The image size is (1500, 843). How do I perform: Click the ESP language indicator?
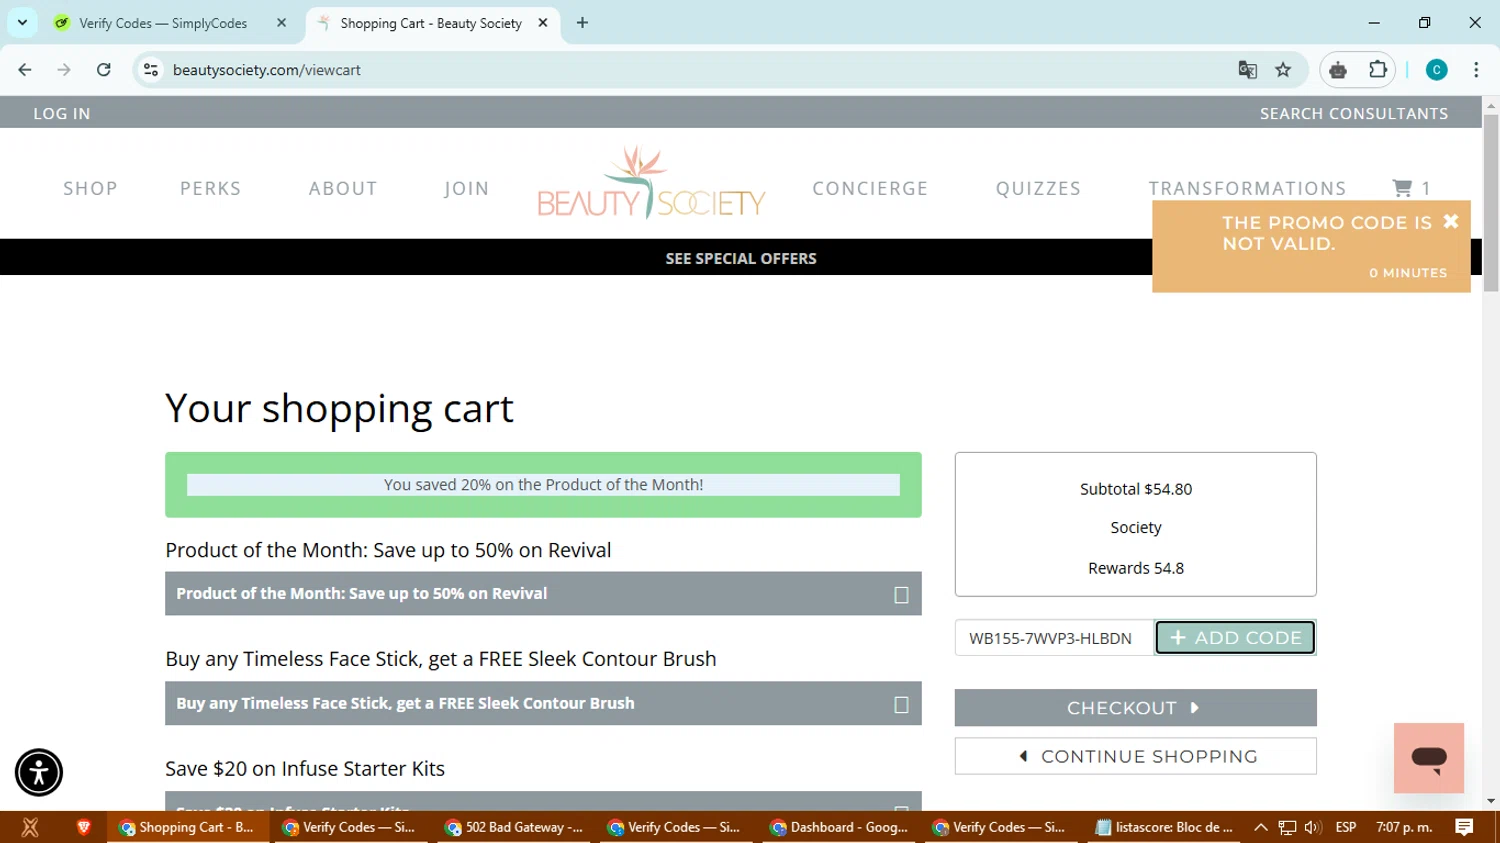pyautogui.click(x=1346, y=827)
